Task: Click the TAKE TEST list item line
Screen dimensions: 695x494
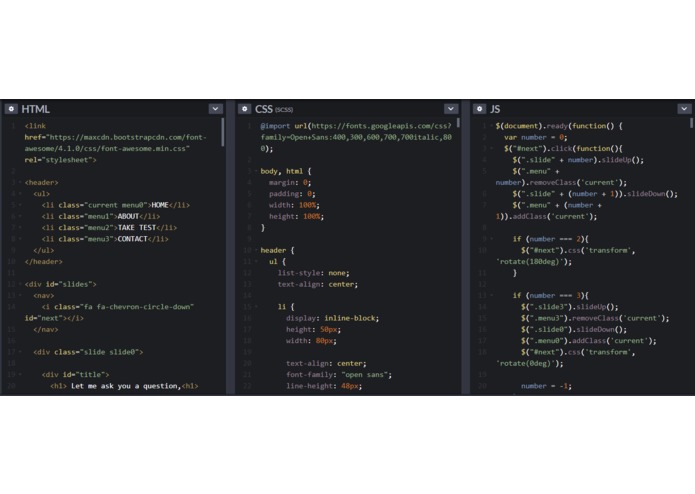Action: tap(109, 228)
